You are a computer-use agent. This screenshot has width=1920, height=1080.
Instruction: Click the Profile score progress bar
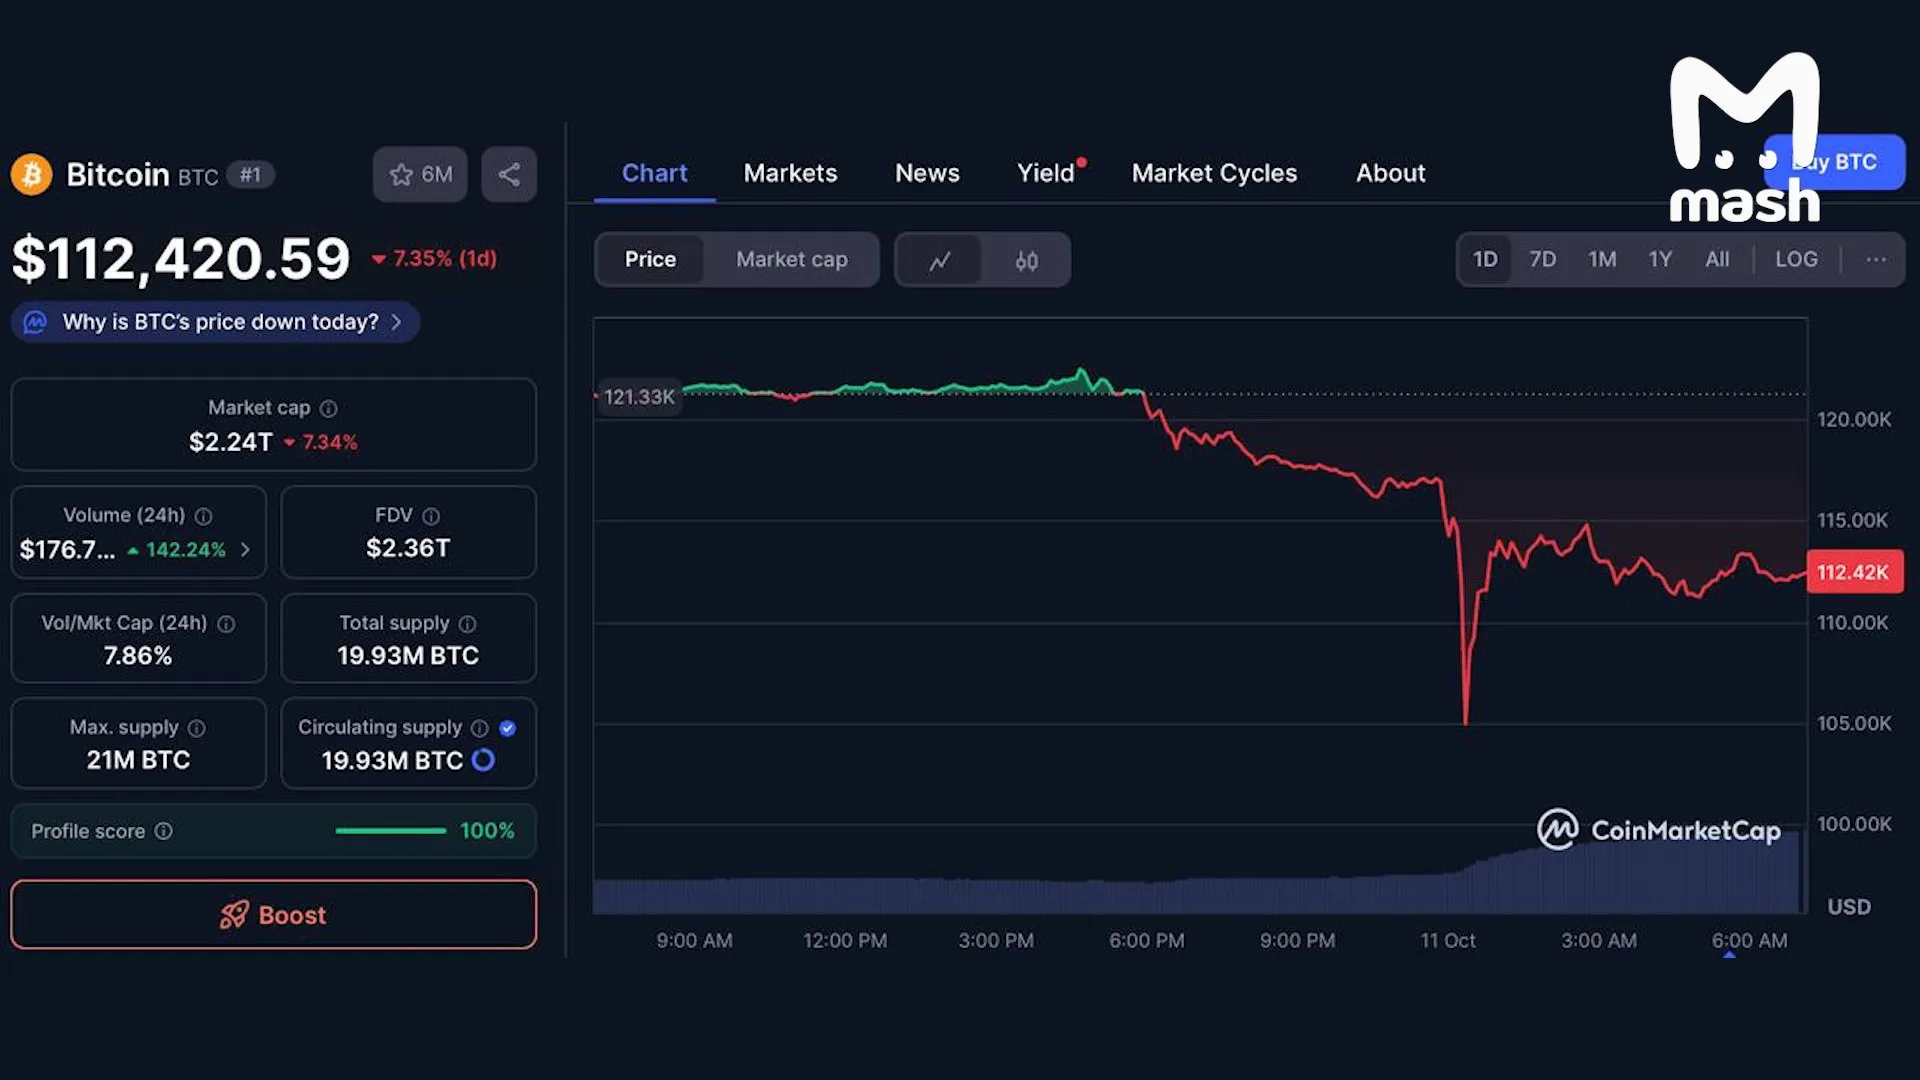[391, 831]
